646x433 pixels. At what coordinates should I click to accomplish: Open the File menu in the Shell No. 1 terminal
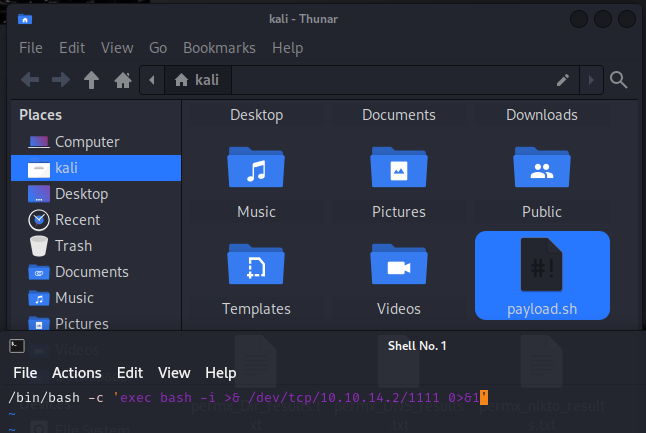click(25, 373)
